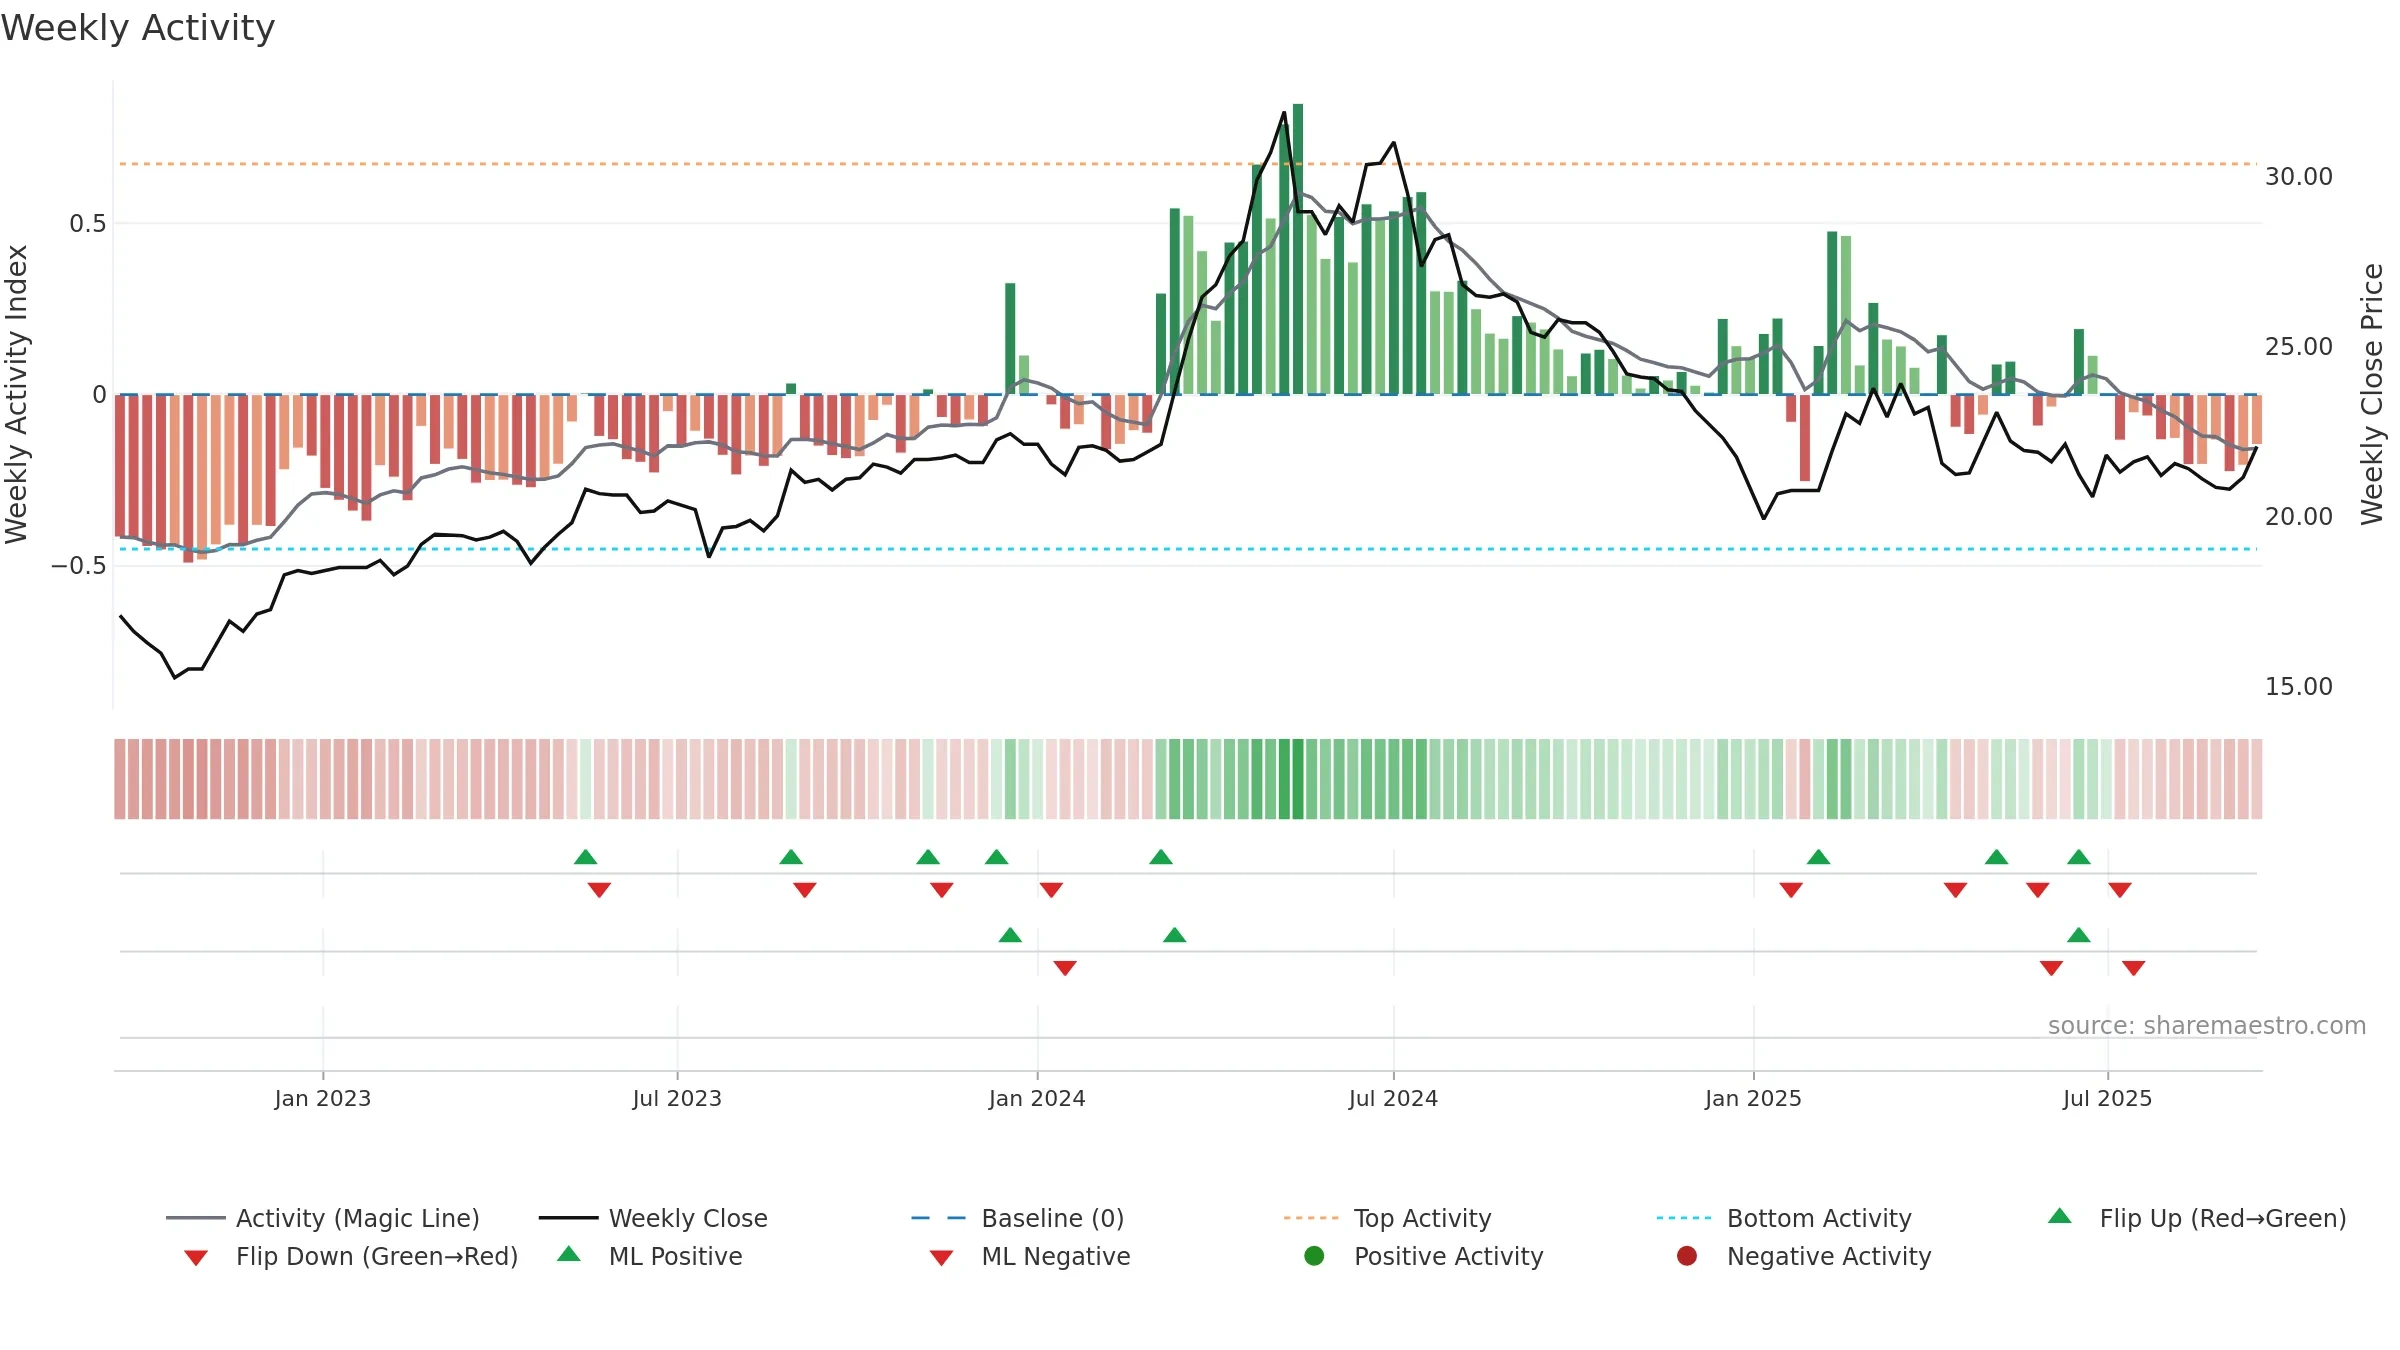Open the source: sharemaestro.com link
The width and height of the screenshot is (2400, 1350).
2207,1025
